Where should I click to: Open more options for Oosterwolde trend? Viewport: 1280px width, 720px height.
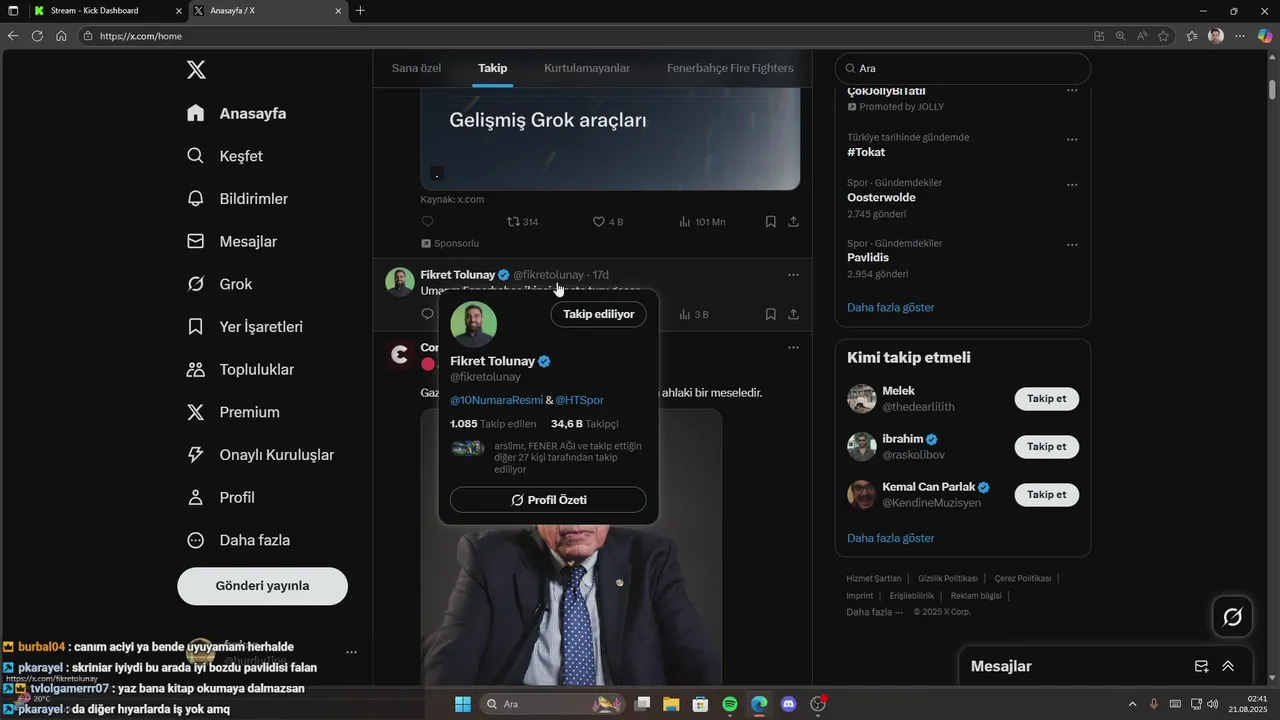tap(1072, 185)
